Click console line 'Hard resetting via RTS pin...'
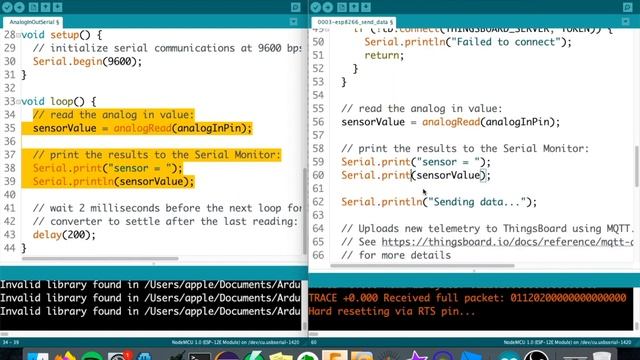 click(x=392, y=311)
